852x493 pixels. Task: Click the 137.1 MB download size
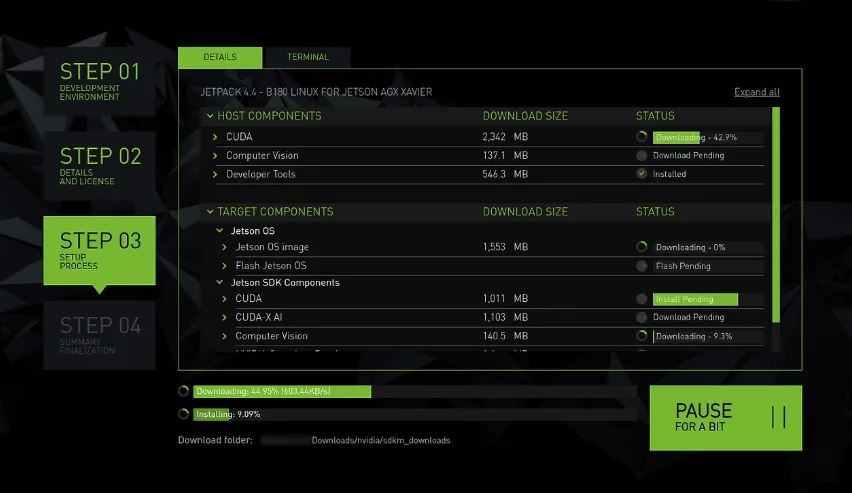[505, 155]
